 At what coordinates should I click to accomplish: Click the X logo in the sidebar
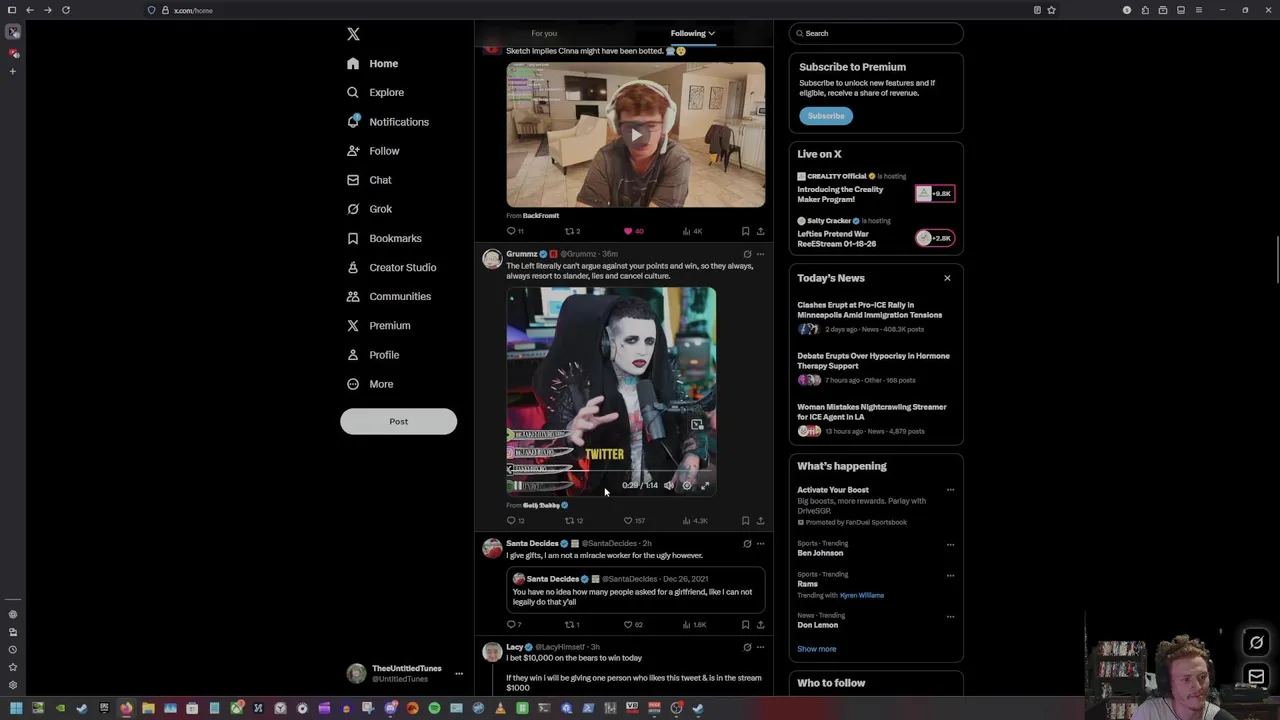tap(353, 34)
